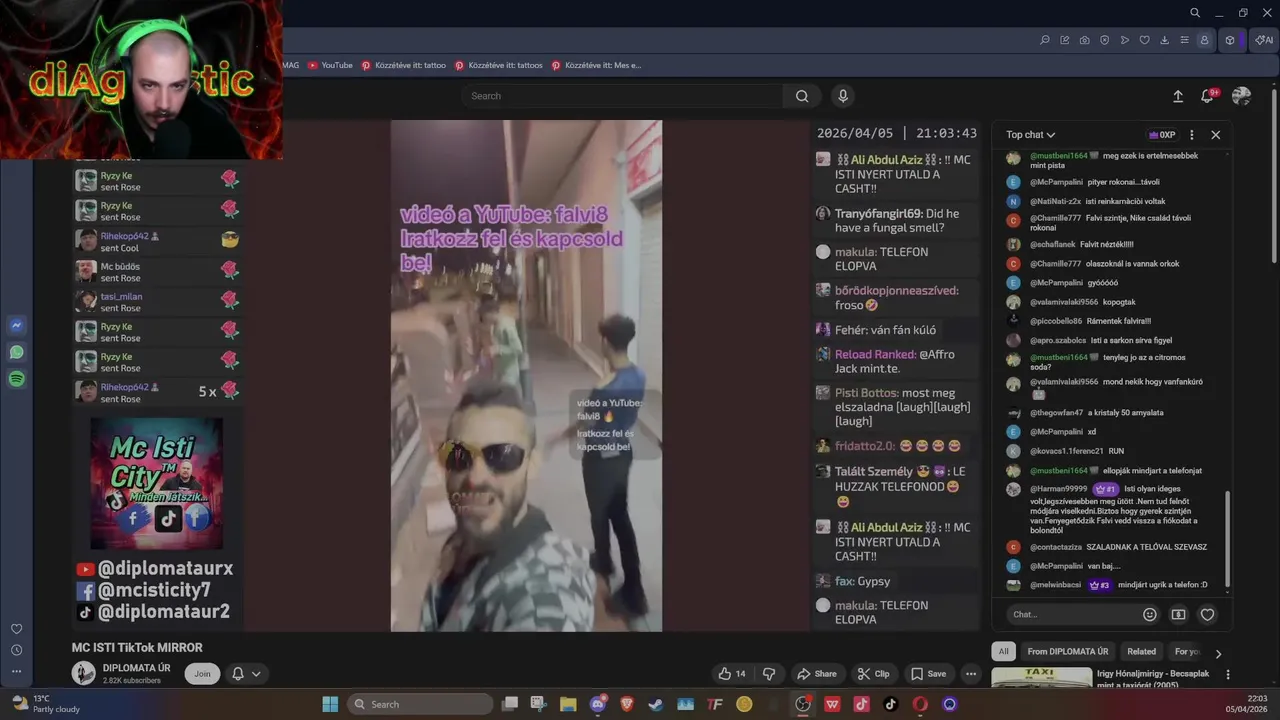This screenshot has height=720, width=1280.
Task: Open the chat emoji picker
Action: coord(1150,614)
